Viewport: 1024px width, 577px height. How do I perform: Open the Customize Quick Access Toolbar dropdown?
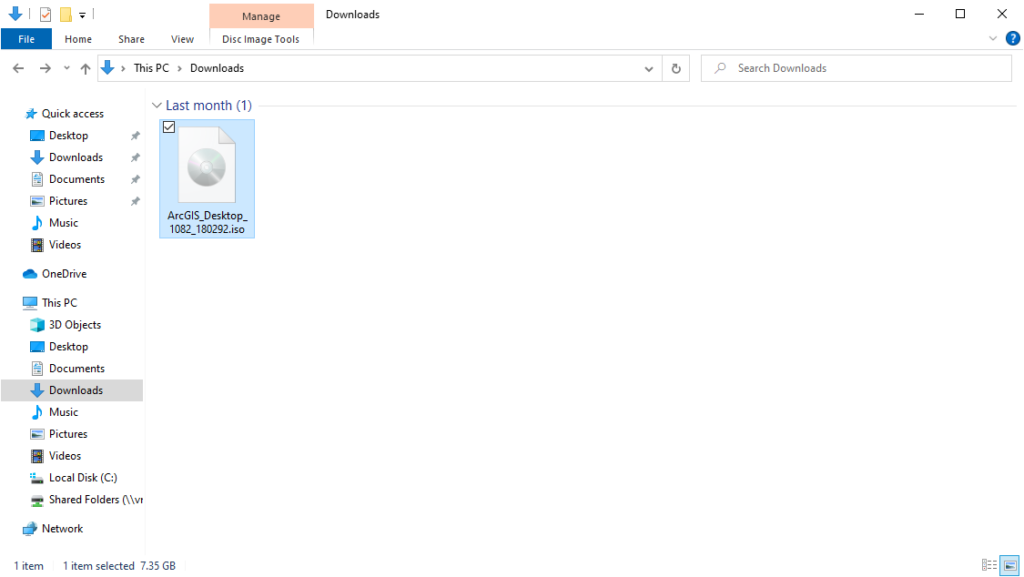coord(82,14)
